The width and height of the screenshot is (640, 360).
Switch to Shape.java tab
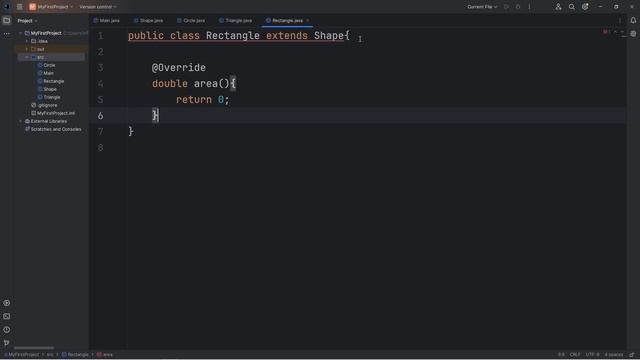[x=149, y=20]
